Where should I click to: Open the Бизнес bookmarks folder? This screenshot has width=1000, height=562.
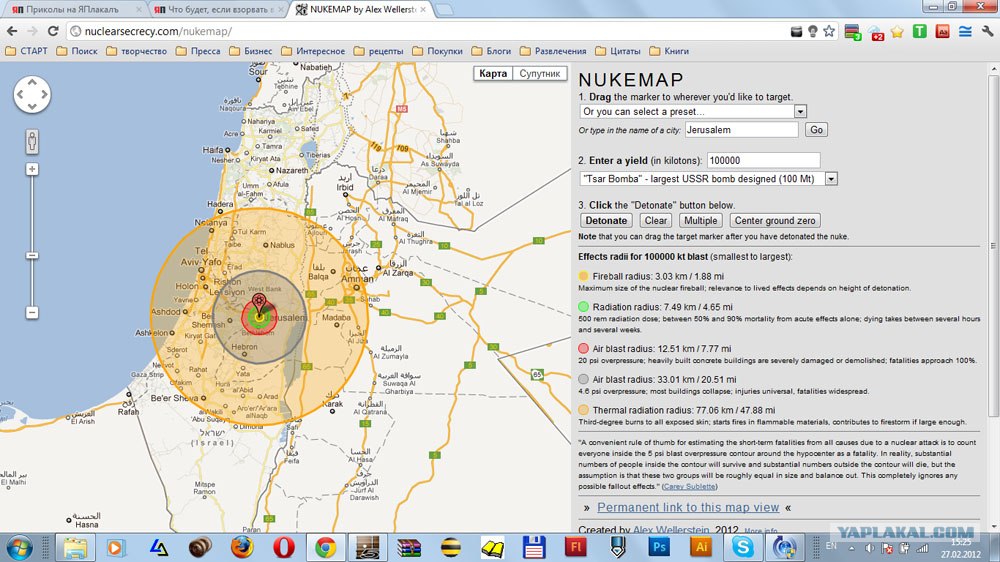pyautogui.click(x=251, y=51)
